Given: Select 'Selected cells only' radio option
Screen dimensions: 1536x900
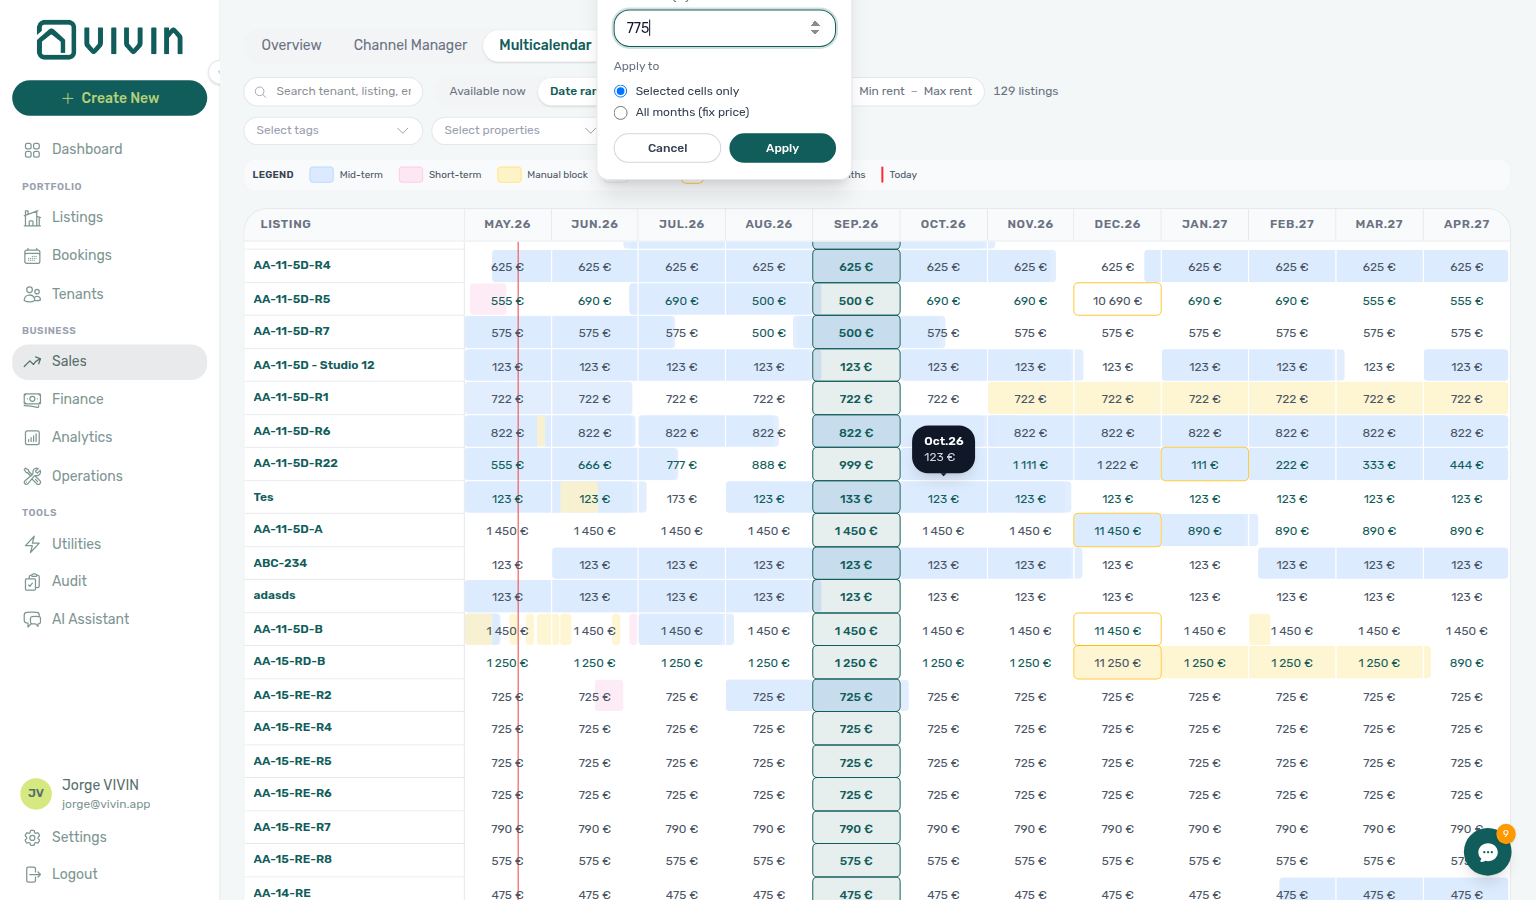Looking at the screenshot, I should [x=620, y=91].
